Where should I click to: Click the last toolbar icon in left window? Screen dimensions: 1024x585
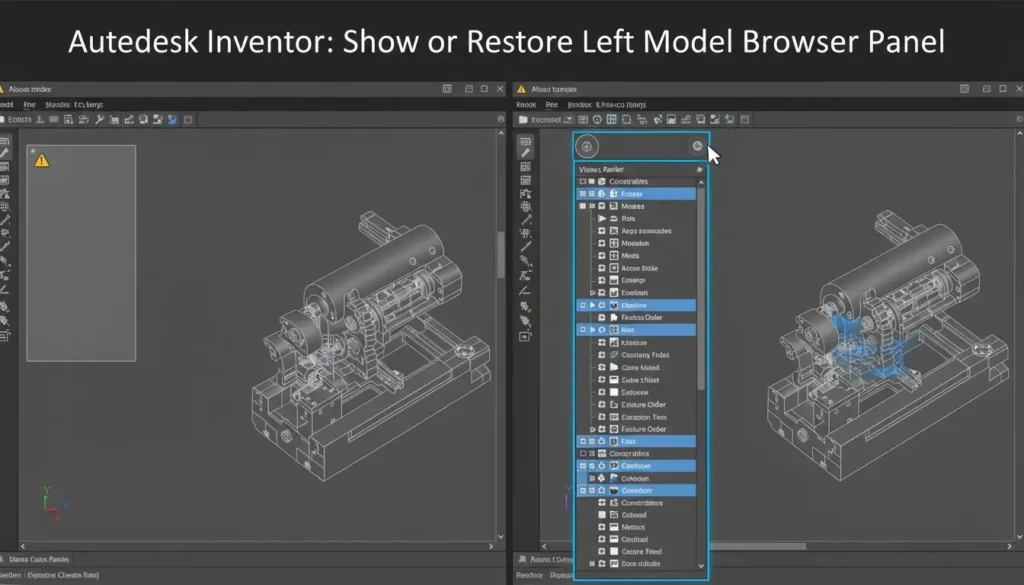188,119
